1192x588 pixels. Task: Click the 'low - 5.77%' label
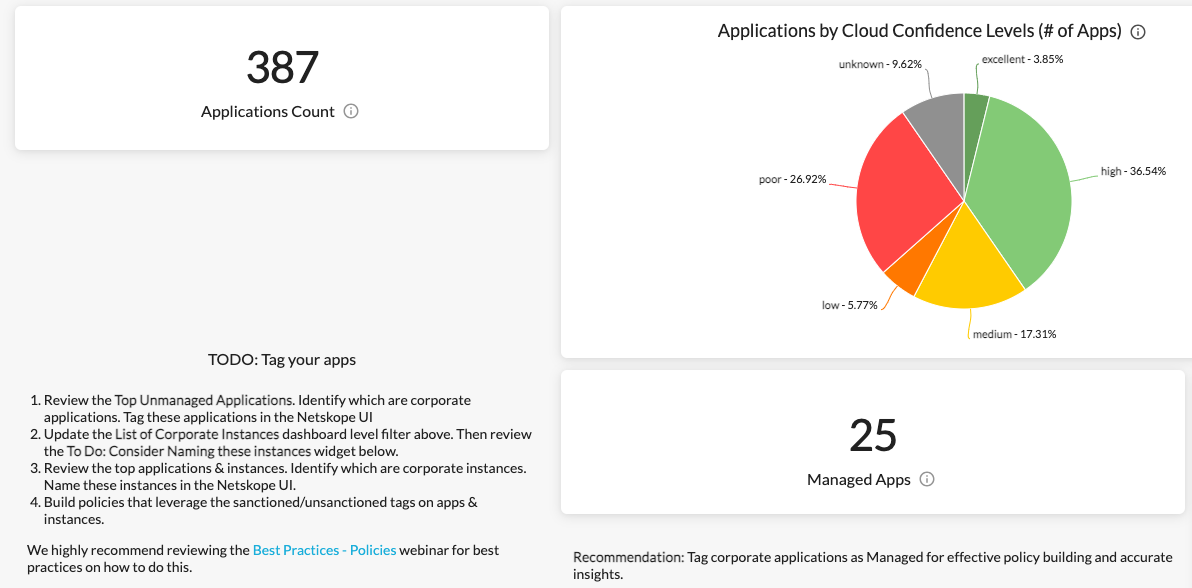tap(849, 304)
